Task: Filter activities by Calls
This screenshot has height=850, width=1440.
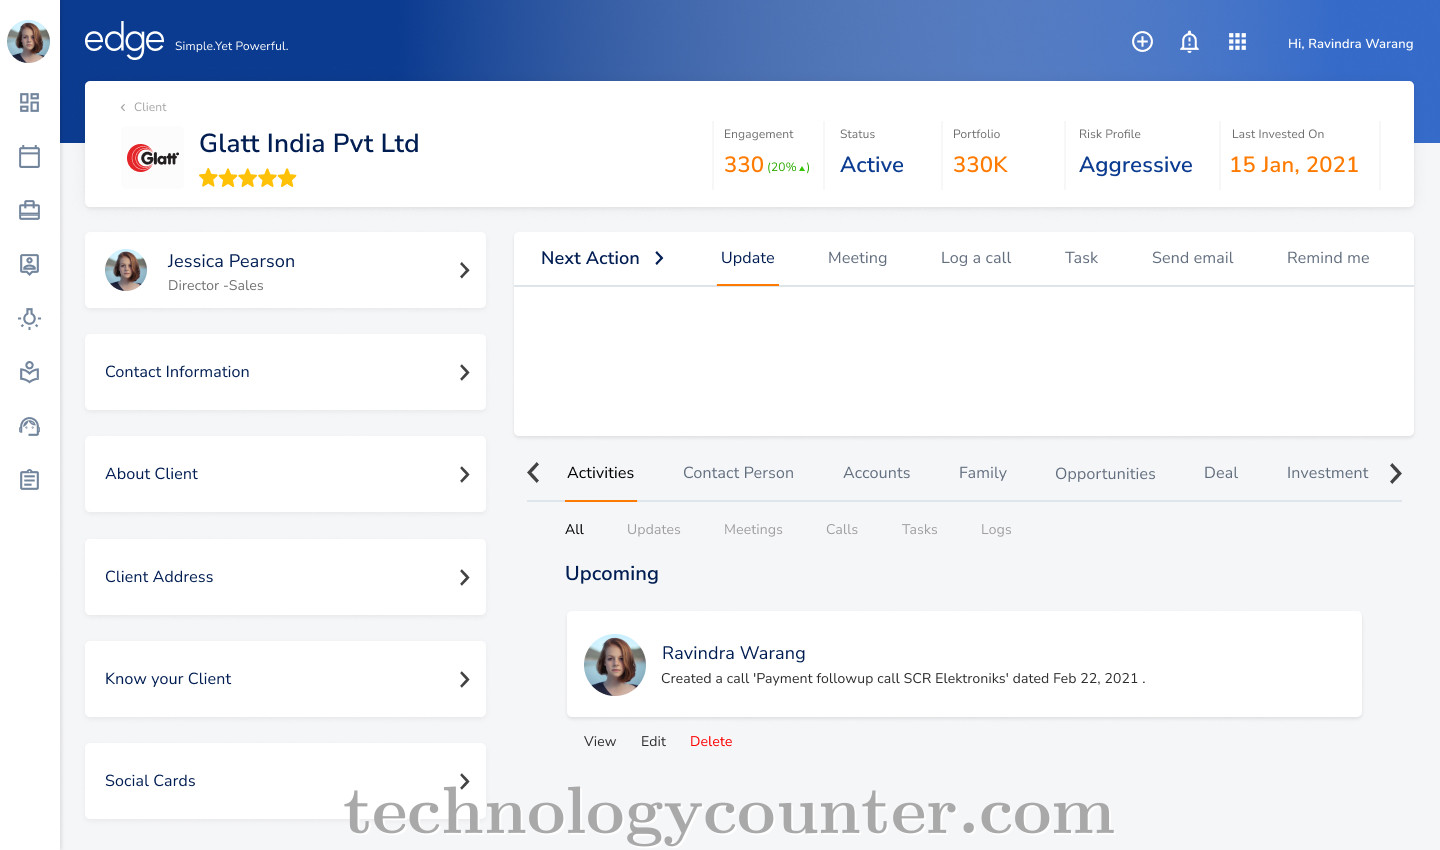Action: point(842,529)
